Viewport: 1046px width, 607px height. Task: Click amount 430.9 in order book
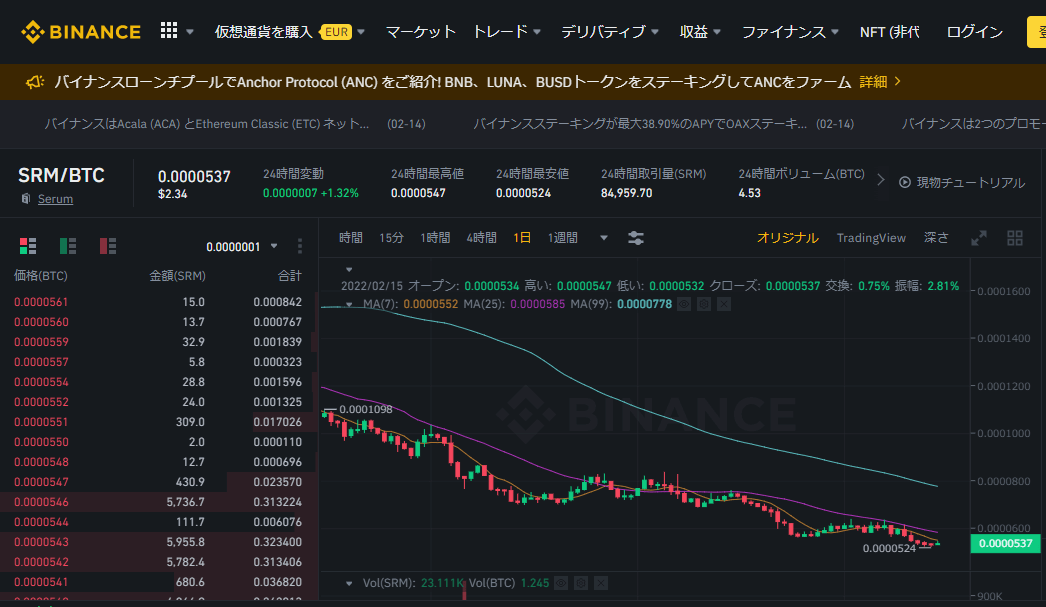click(190, 482)
